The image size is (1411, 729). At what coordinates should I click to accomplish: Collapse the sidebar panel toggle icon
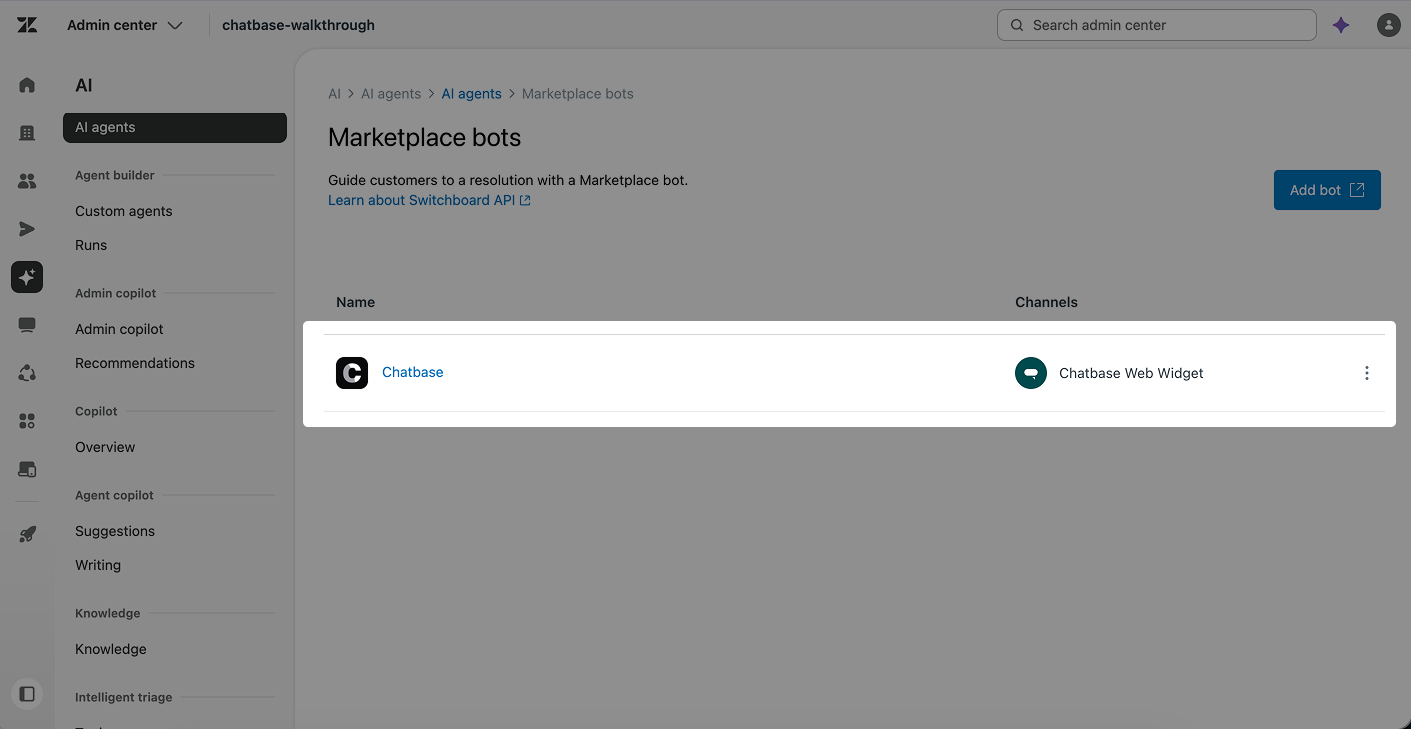[27, 693]
